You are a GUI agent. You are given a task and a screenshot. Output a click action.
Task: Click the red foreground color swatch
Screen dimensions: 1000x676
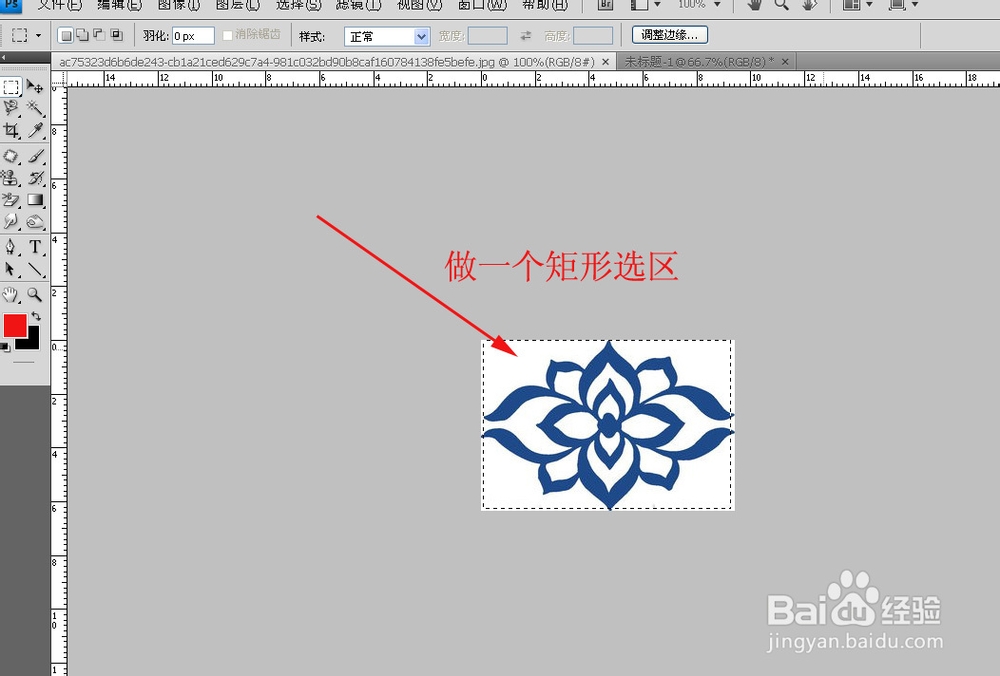tap(14, 325)
